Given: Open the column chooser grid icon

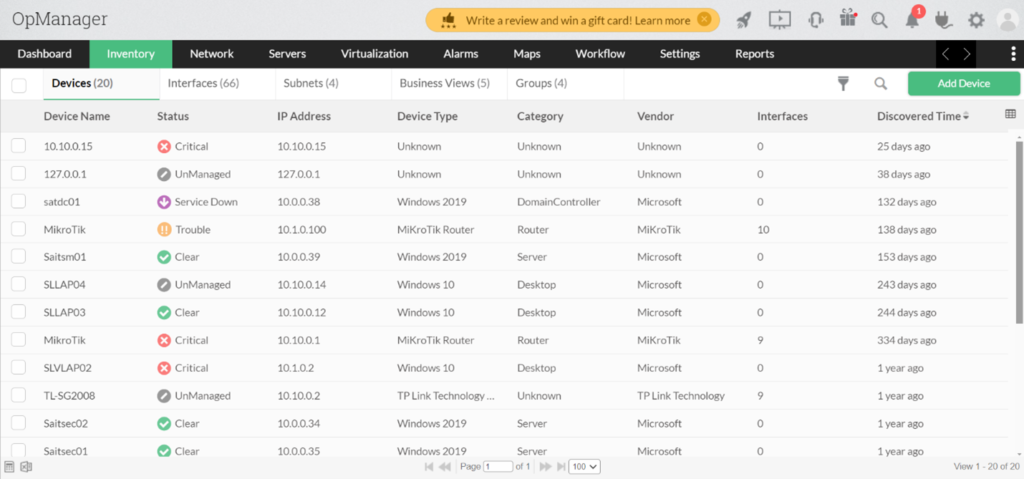Looking at the screenshot, I should tap(1010, 115).
